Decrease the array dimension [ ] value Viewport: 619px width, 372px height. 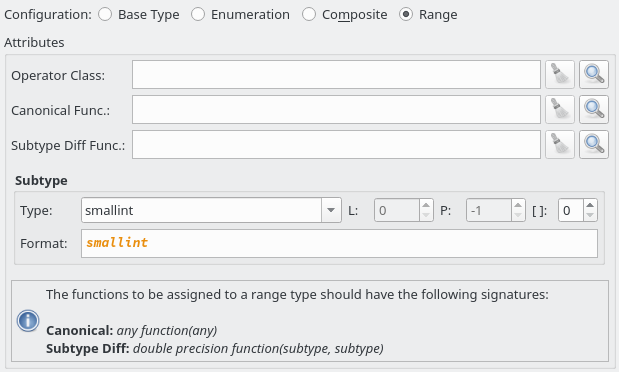coord(590,216)
